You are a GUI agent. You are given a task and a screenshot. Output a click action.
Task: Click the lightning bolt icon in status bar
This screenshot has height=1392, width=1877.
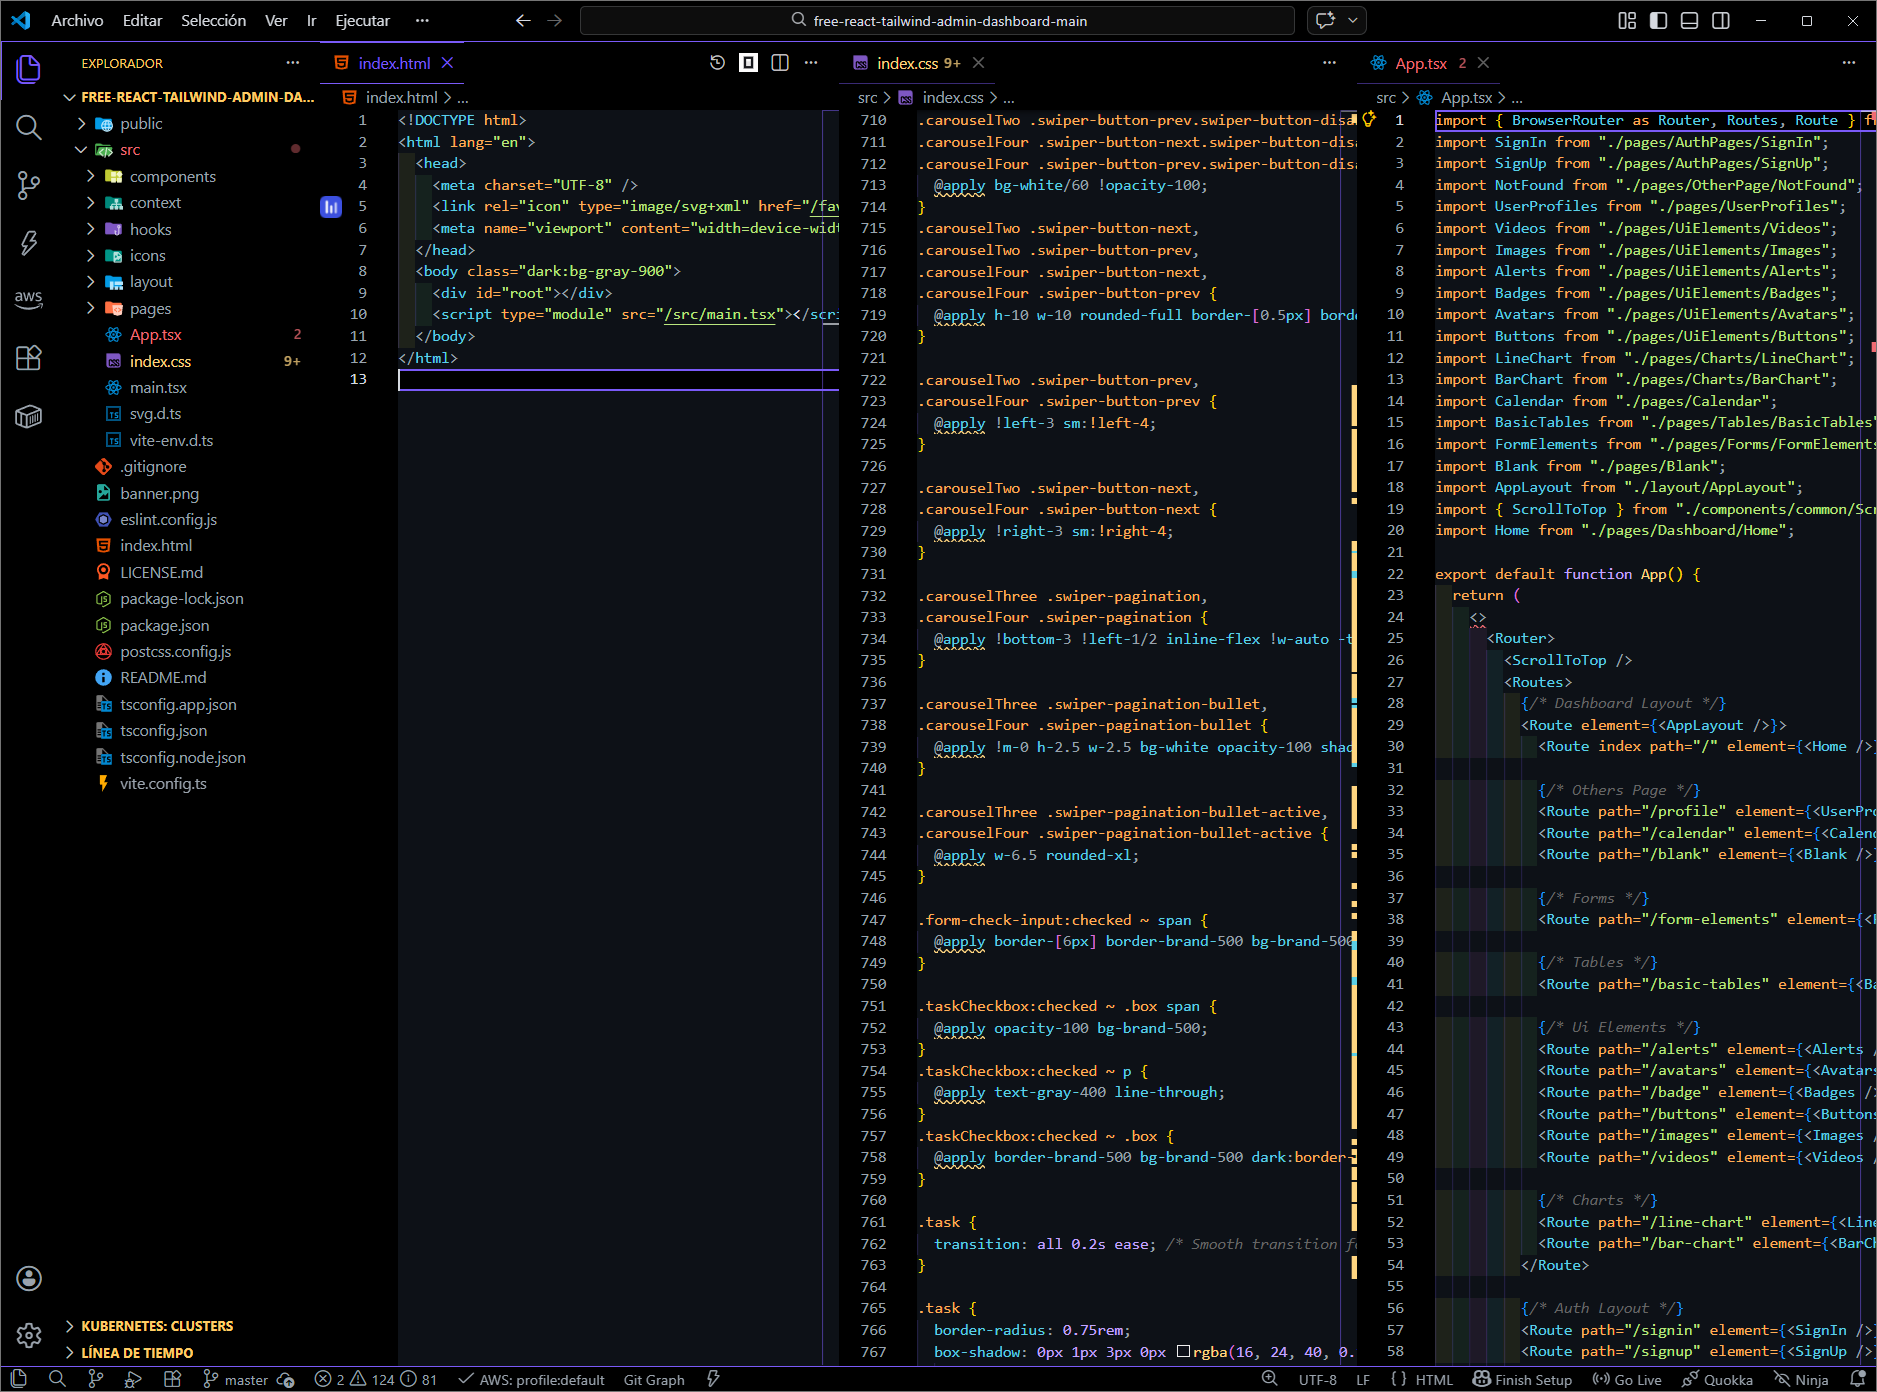point(713,1379)
